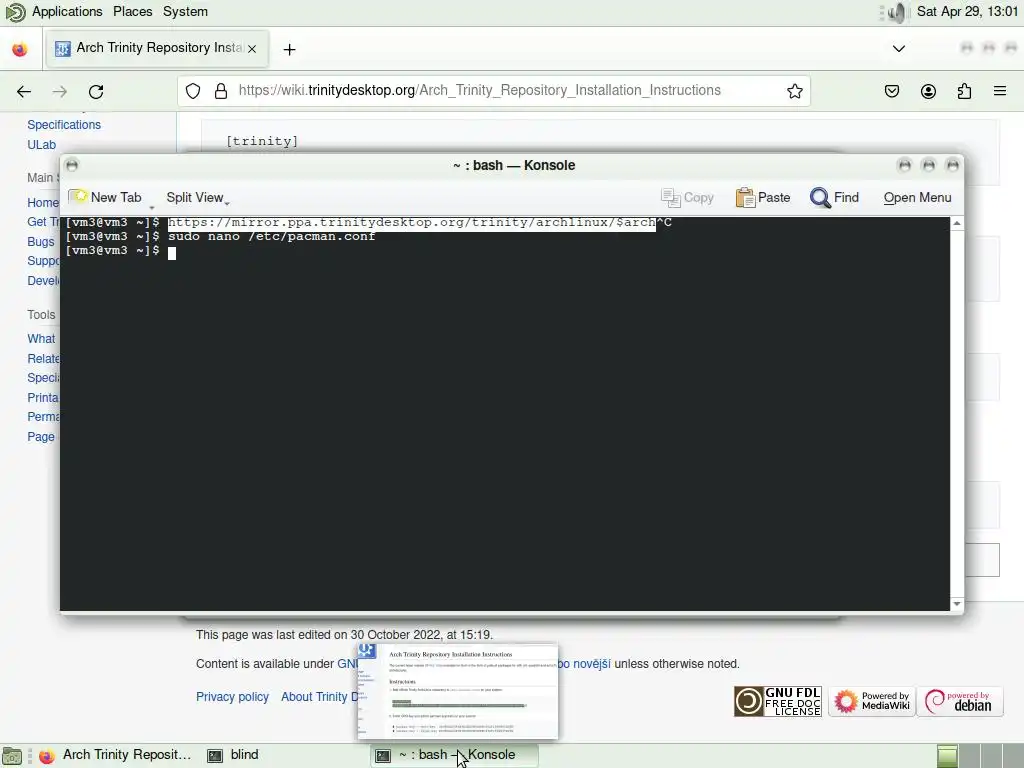Open the Bugs link in wiki sidebar
Screen dimensions: 1024x768
point(40,242)
